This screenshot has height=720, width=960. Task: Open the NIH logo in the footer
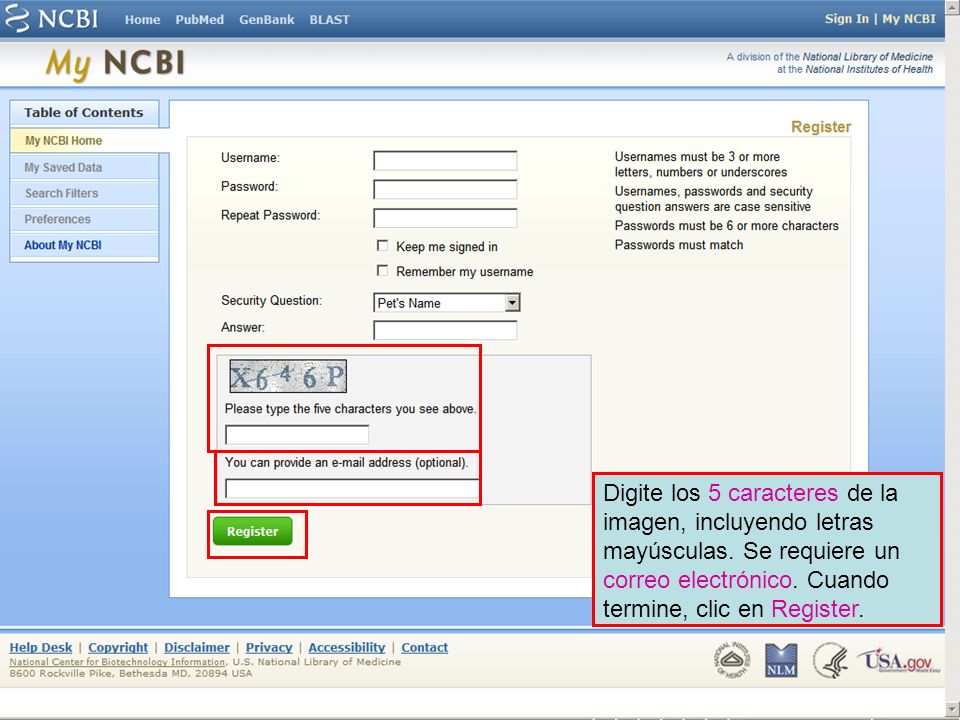pyautogui.click(x=732, y=660)
